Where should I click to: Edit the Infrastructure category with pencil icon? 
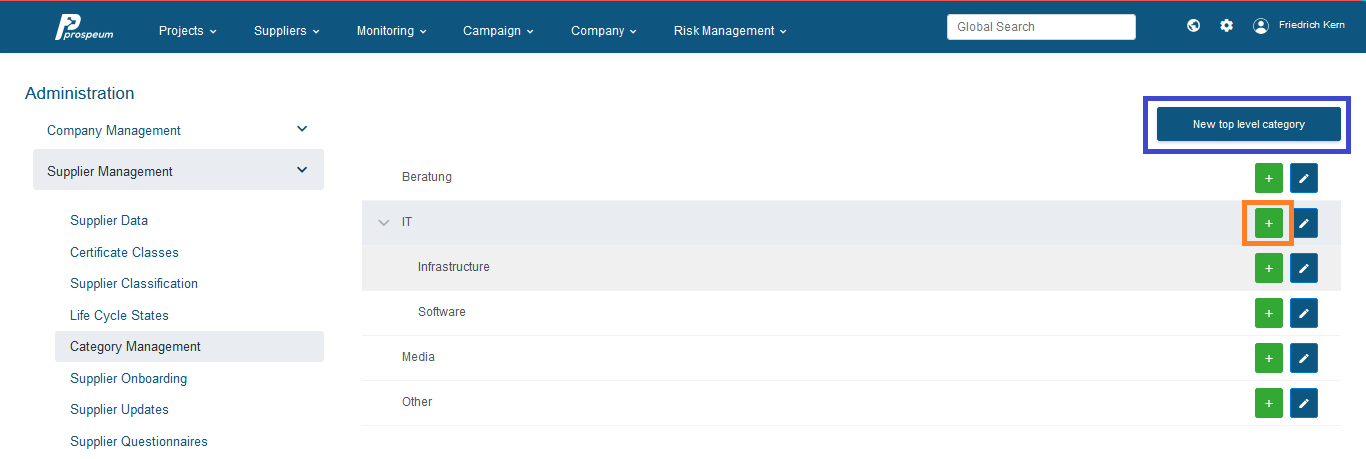coord(1303,268)
